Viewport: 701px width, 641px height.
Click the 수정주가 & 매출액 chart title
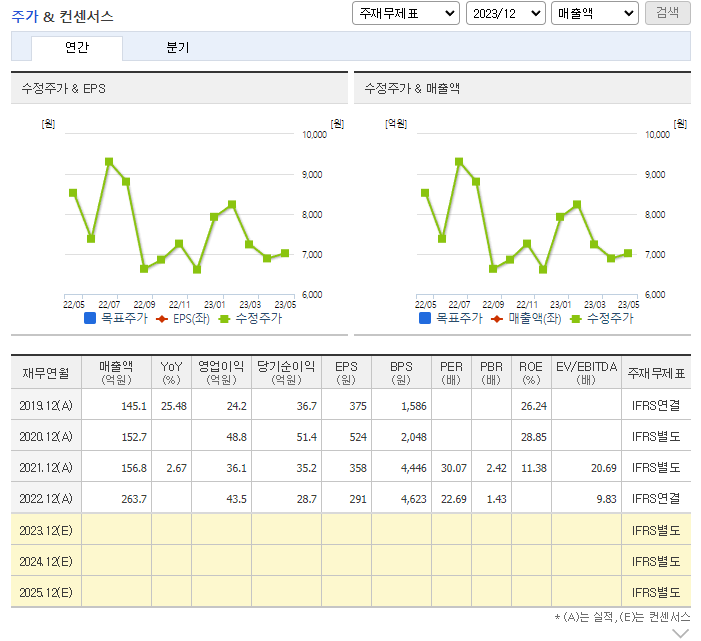pyautogui.click(x=412, y=89)
